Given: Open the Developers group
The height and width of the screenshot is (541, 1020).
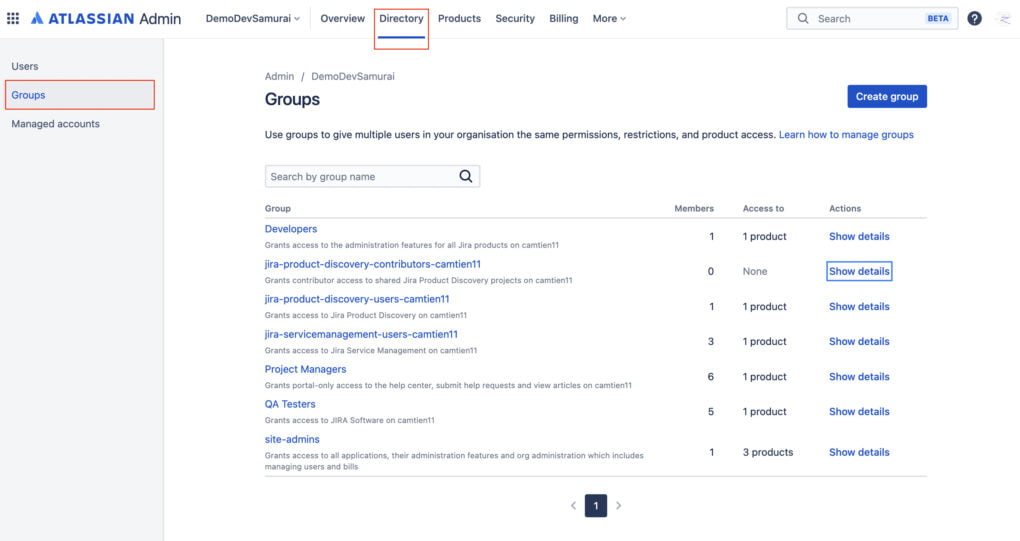Looking at the screenshot, I should (x=291, y=229).
